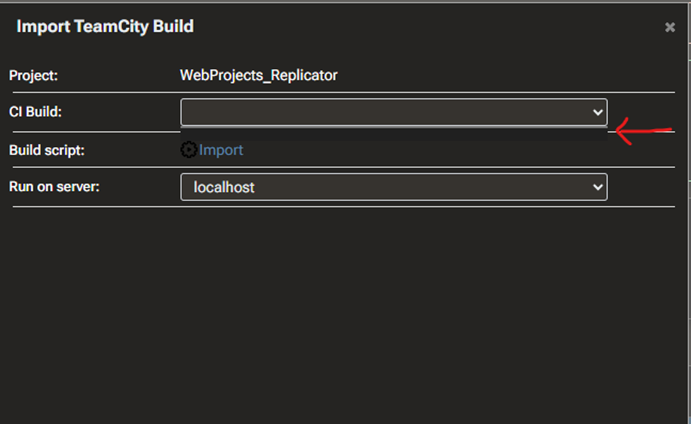Click the CI Build dropdown chevron arrow
The height and width of the screenshot is (424, 691).
point(598,112)
